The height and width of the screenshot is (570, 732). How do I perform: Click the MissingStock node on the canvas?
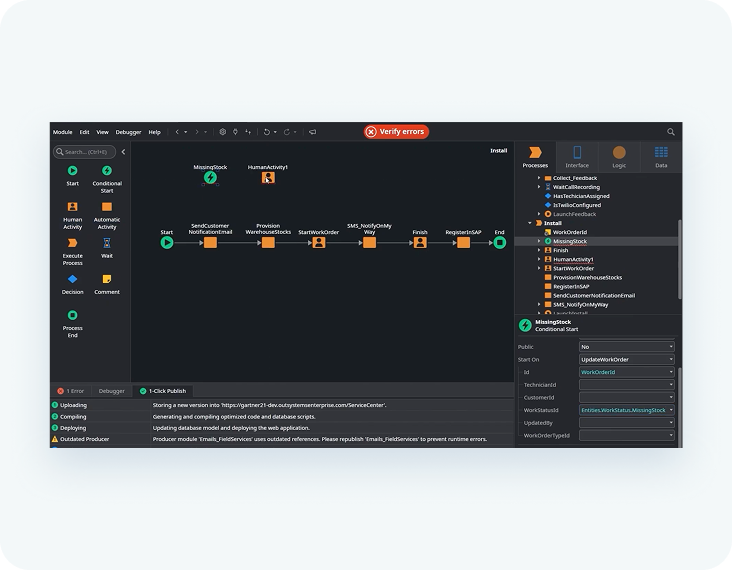point(210,178)
